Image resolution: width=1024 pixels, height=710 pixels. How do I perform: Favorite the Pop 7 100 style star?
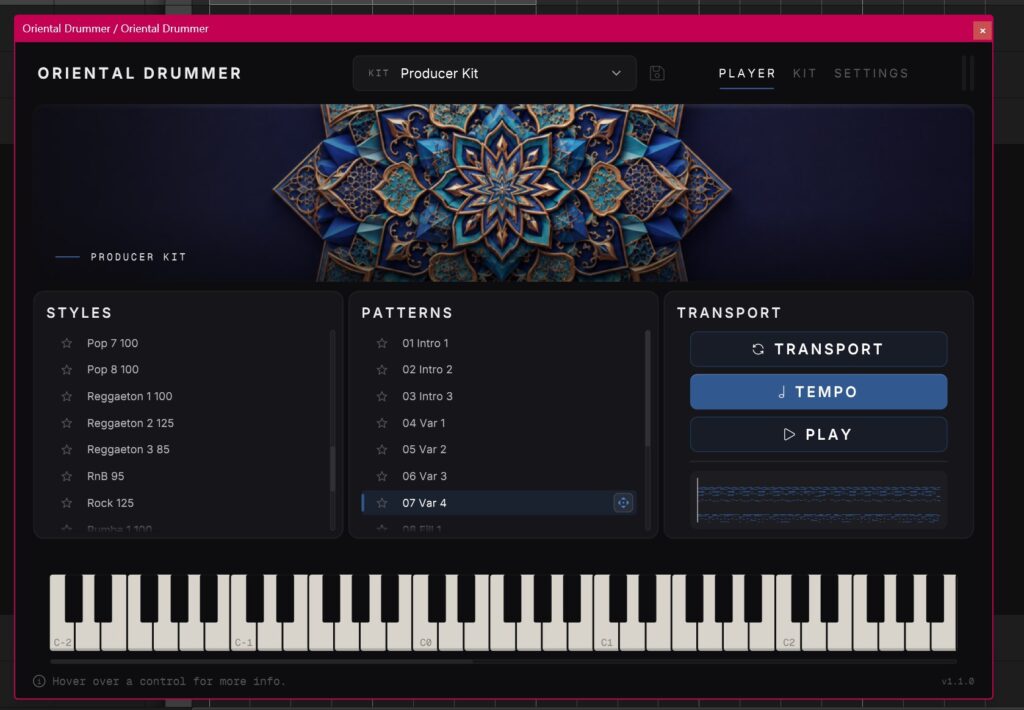67,343
